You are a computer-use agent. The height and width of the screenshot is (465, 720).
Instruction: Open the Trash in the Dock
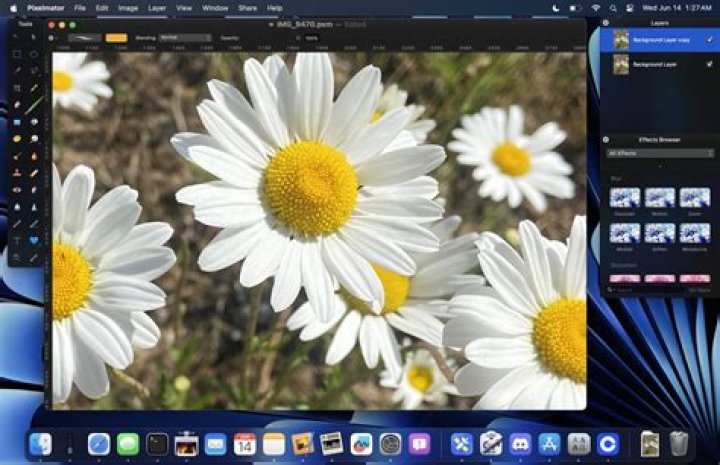click(x=679, y=444)
